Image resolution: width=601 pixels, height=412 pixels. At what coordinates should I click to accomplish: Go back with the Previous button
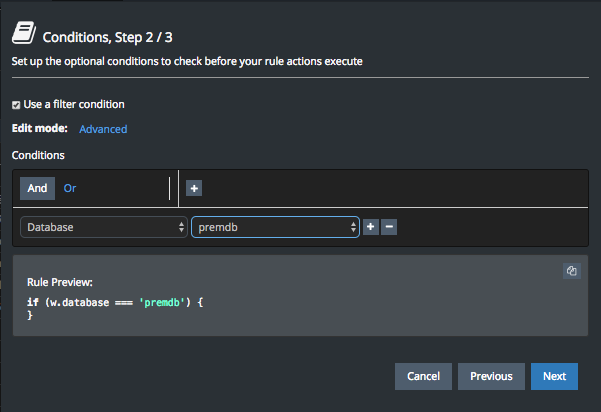[x=491, y=376]
